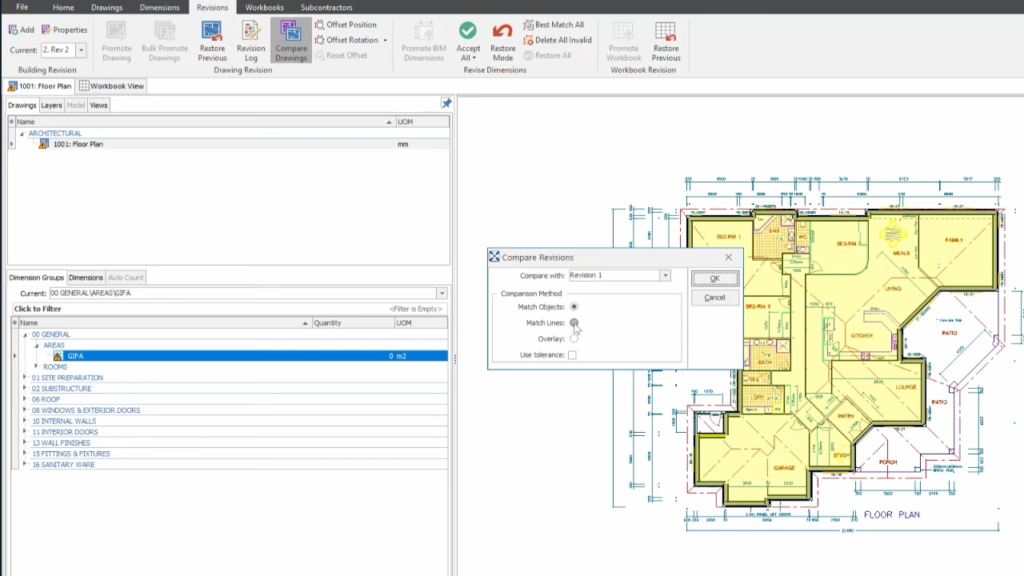Select the 1001: Floor Plan tree row
Viewport: 1024px width, 576px height.
tap(229, 144)
